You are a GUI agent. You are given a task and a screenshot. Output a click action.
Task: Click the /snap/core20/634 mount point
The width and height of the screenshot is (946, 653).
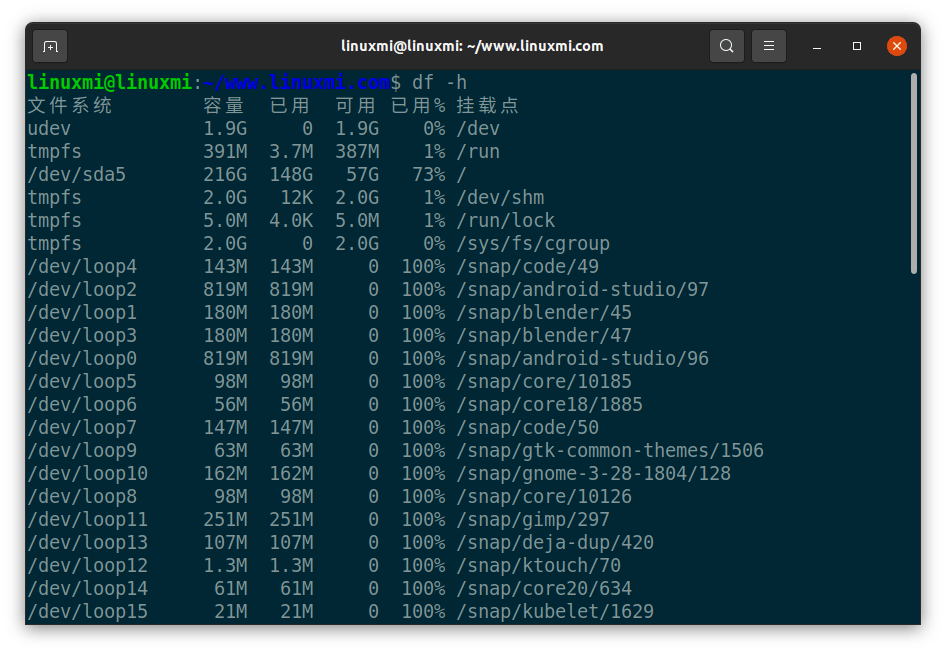pyautogui.click(x=544, y=588)
